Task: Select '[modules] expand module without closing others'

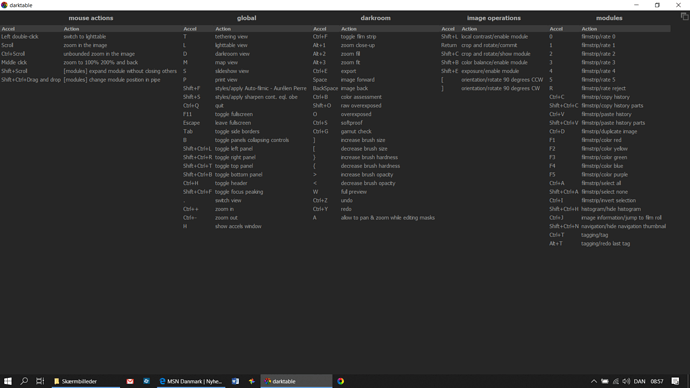Action: (x=120, y=71)
